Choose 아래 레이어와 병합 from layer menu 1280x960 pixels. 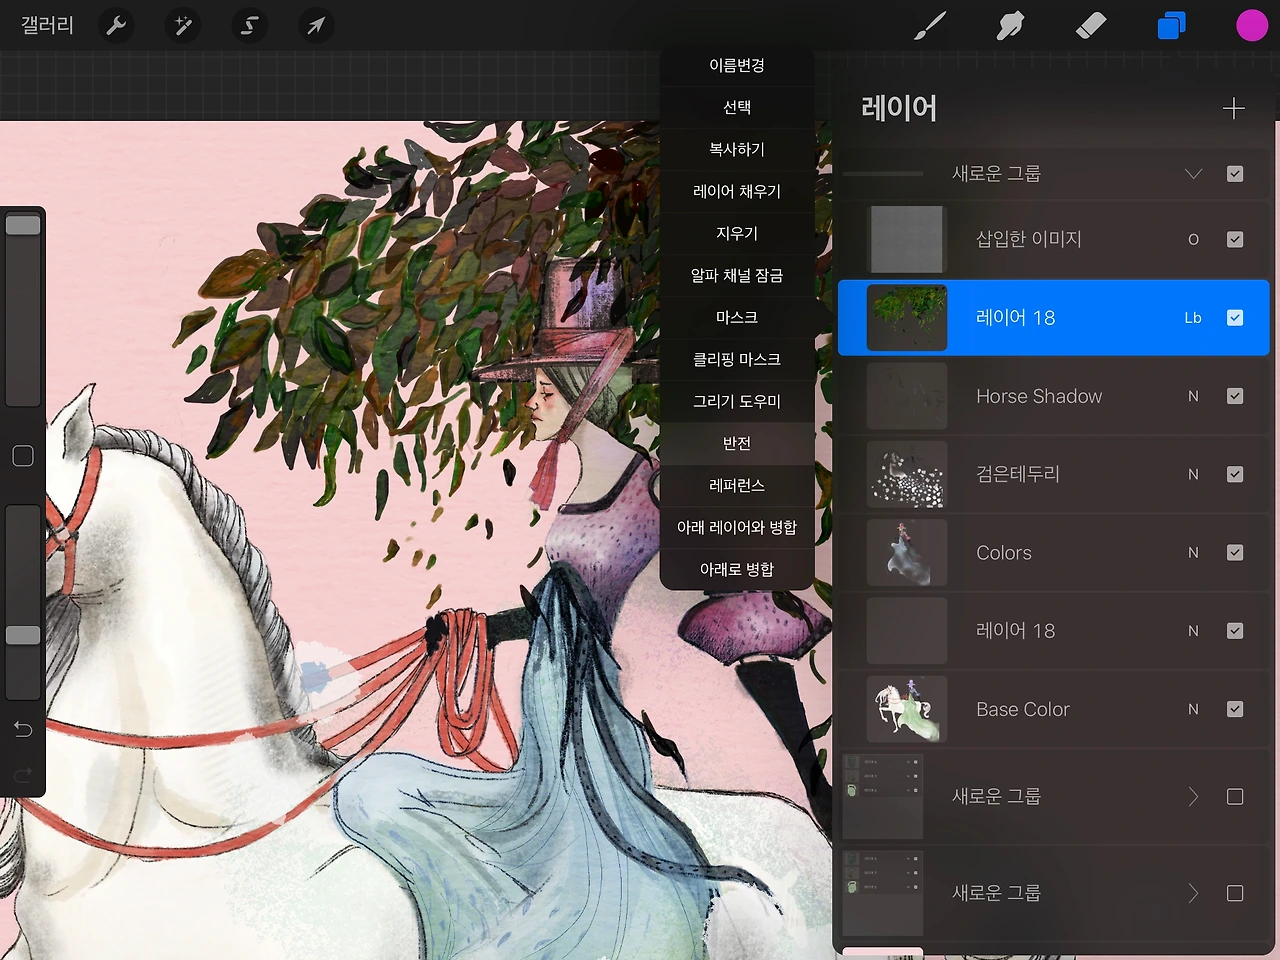pos(737,527)
